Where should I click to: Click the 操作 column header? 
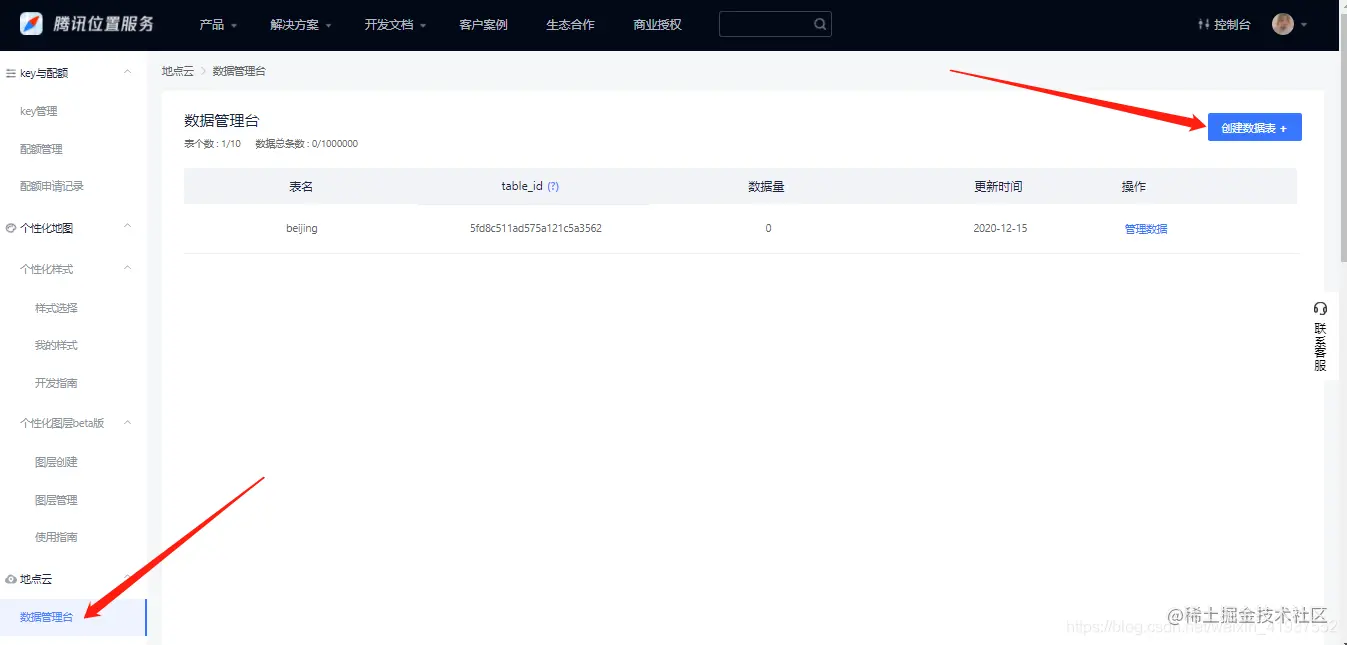coord(1134,187)
